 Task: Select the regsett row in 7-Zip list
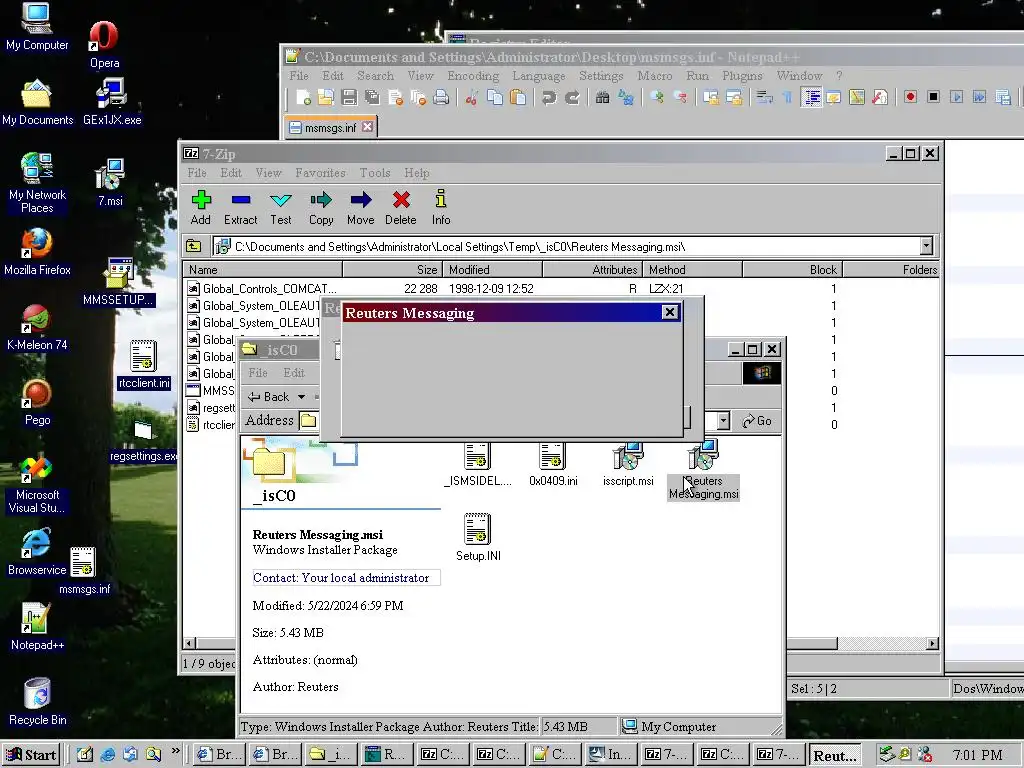coord(210,408)
